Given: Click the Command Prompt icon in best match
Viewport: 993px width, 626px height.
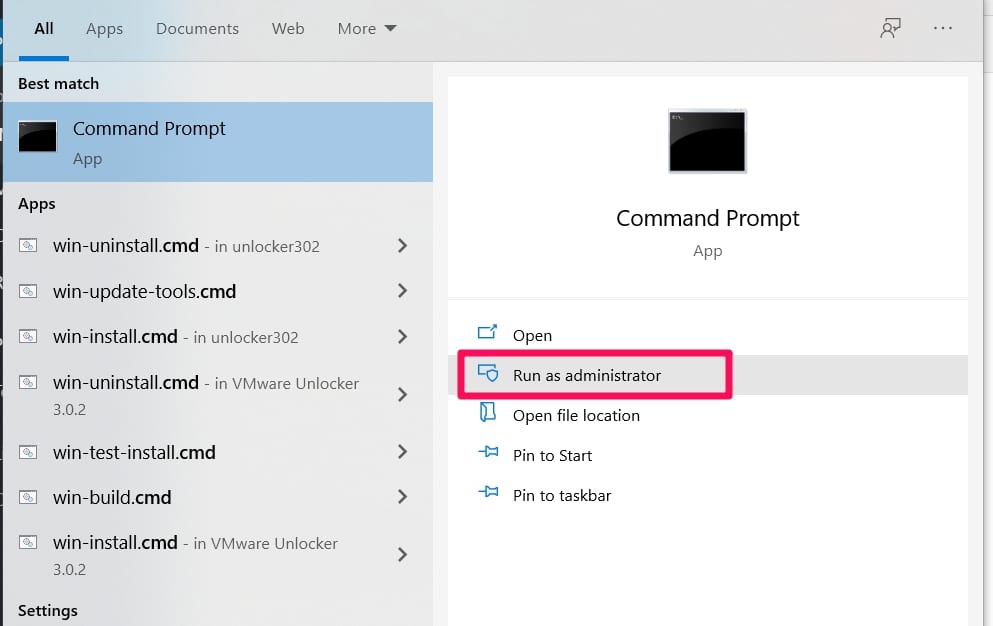Looking at the screenshot, I should point(37,136).
